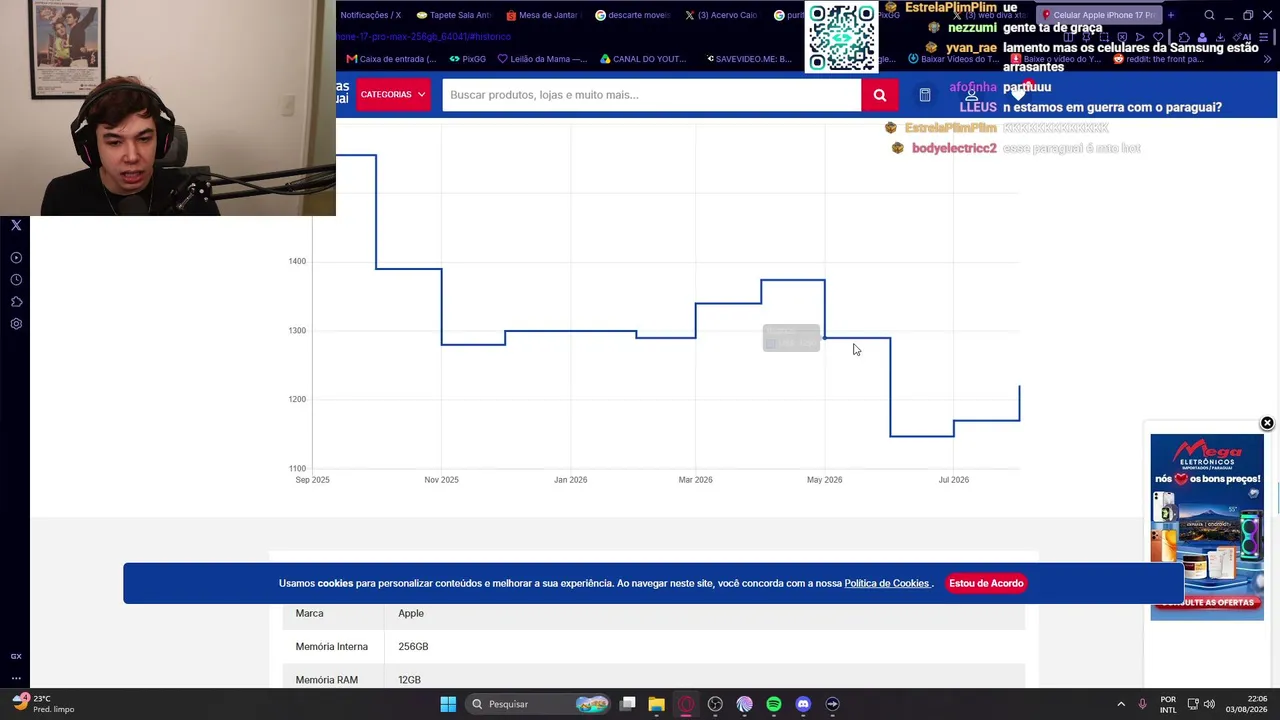Open the browser tab search magnifier

pyautogui.click(x=1209, y=15)
